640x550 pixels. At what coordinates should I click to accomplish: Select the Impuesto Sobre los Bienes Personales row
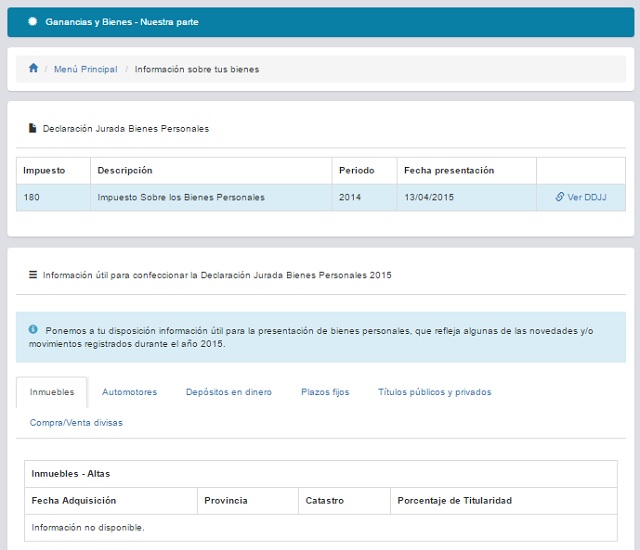tap(181, 197)
